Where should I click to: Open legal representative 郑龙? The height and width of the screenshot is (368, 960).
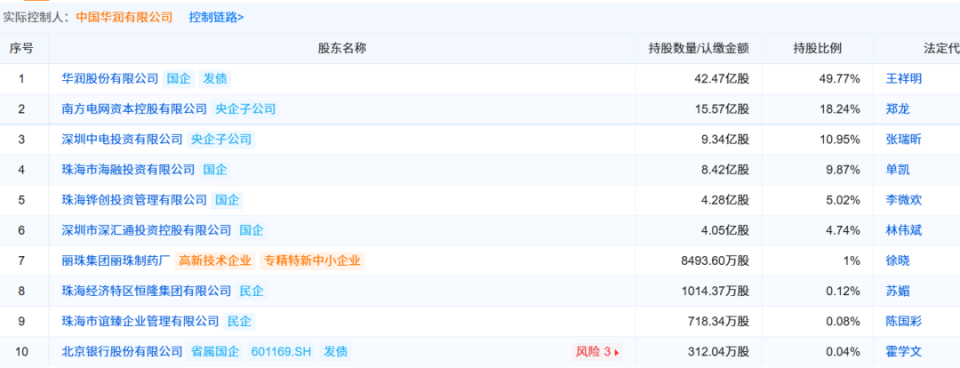coord(898,109)
